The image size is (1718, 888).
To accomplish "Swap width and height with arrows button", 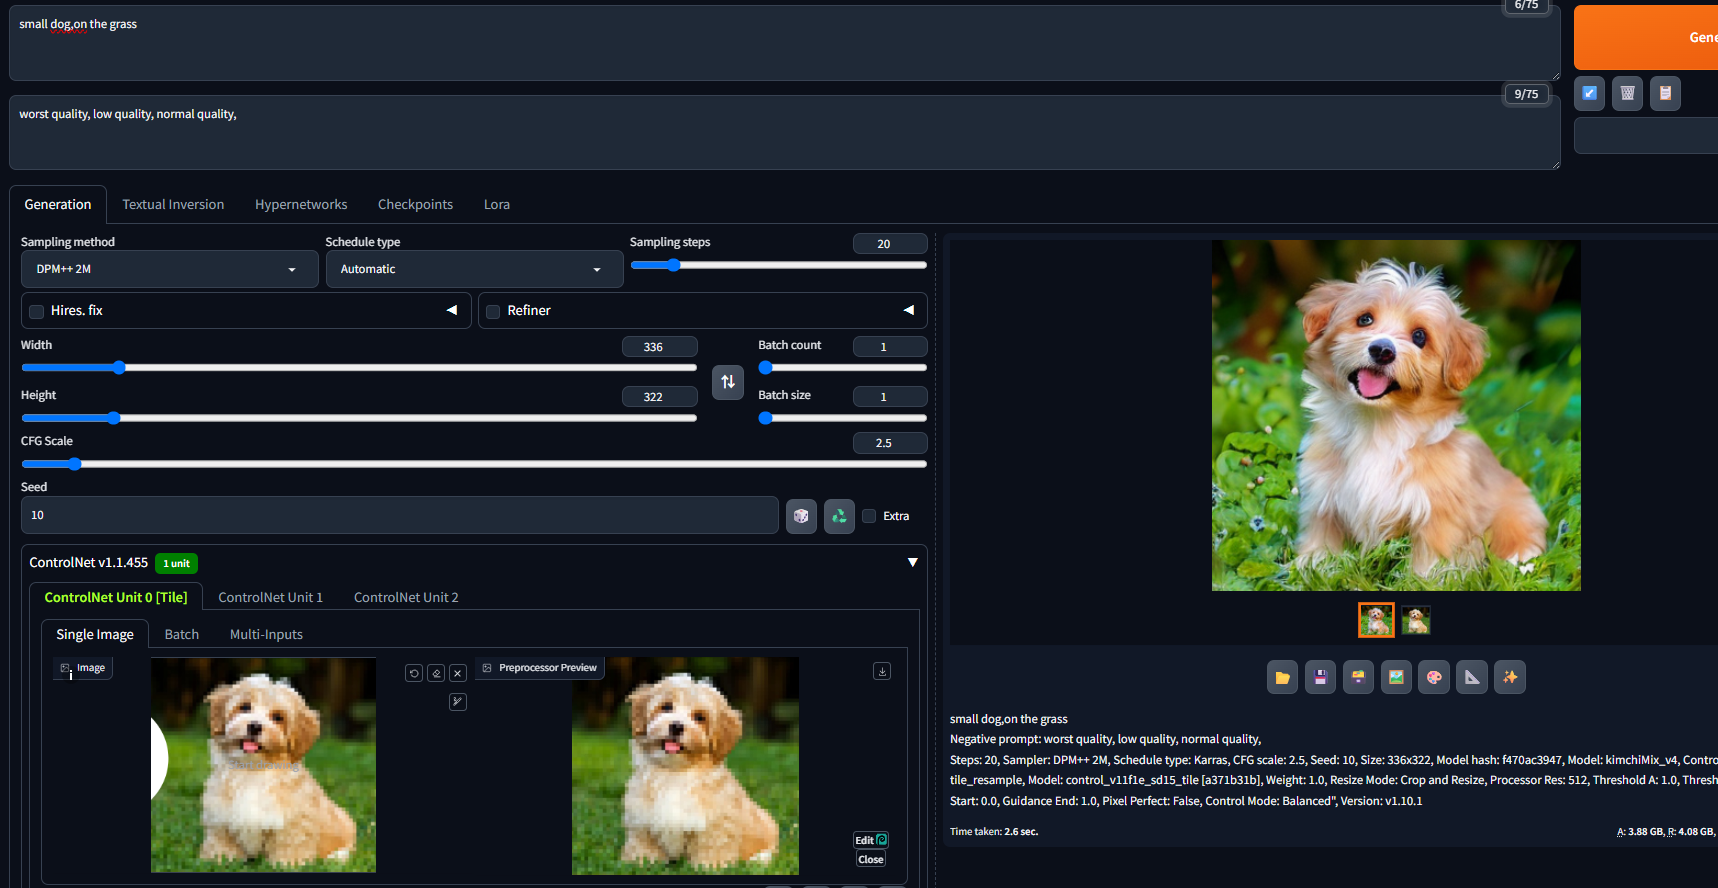I will (x=728, y=382).
